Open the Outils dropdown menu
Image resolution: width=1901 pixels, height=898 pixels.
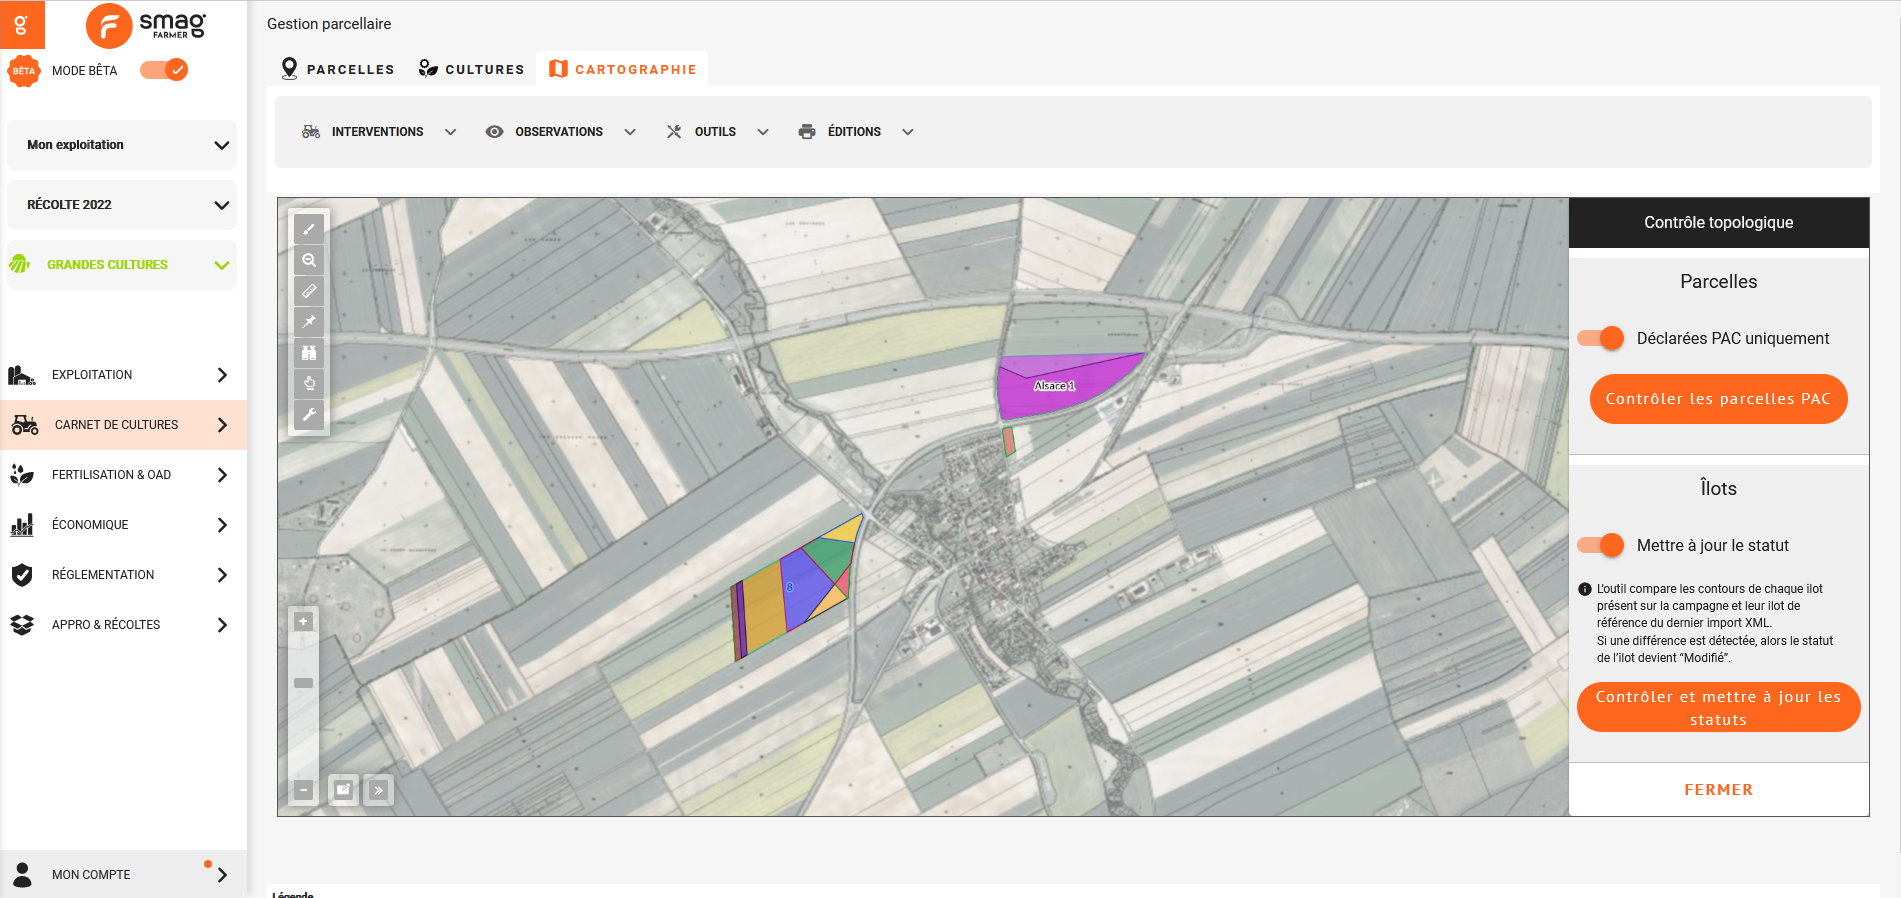717,132
